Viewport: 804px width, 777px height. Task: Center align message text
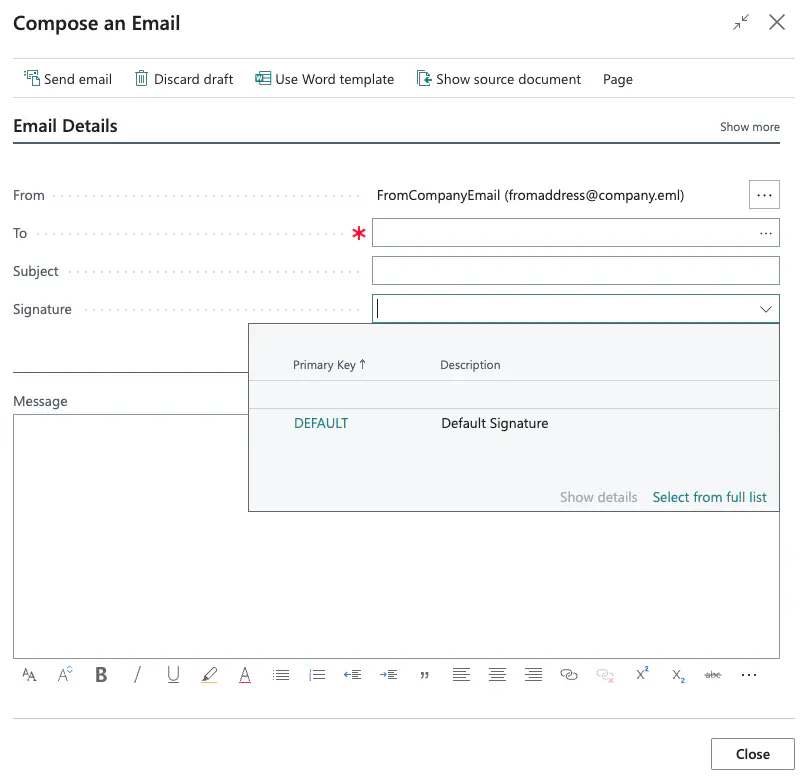click(497, 675)
